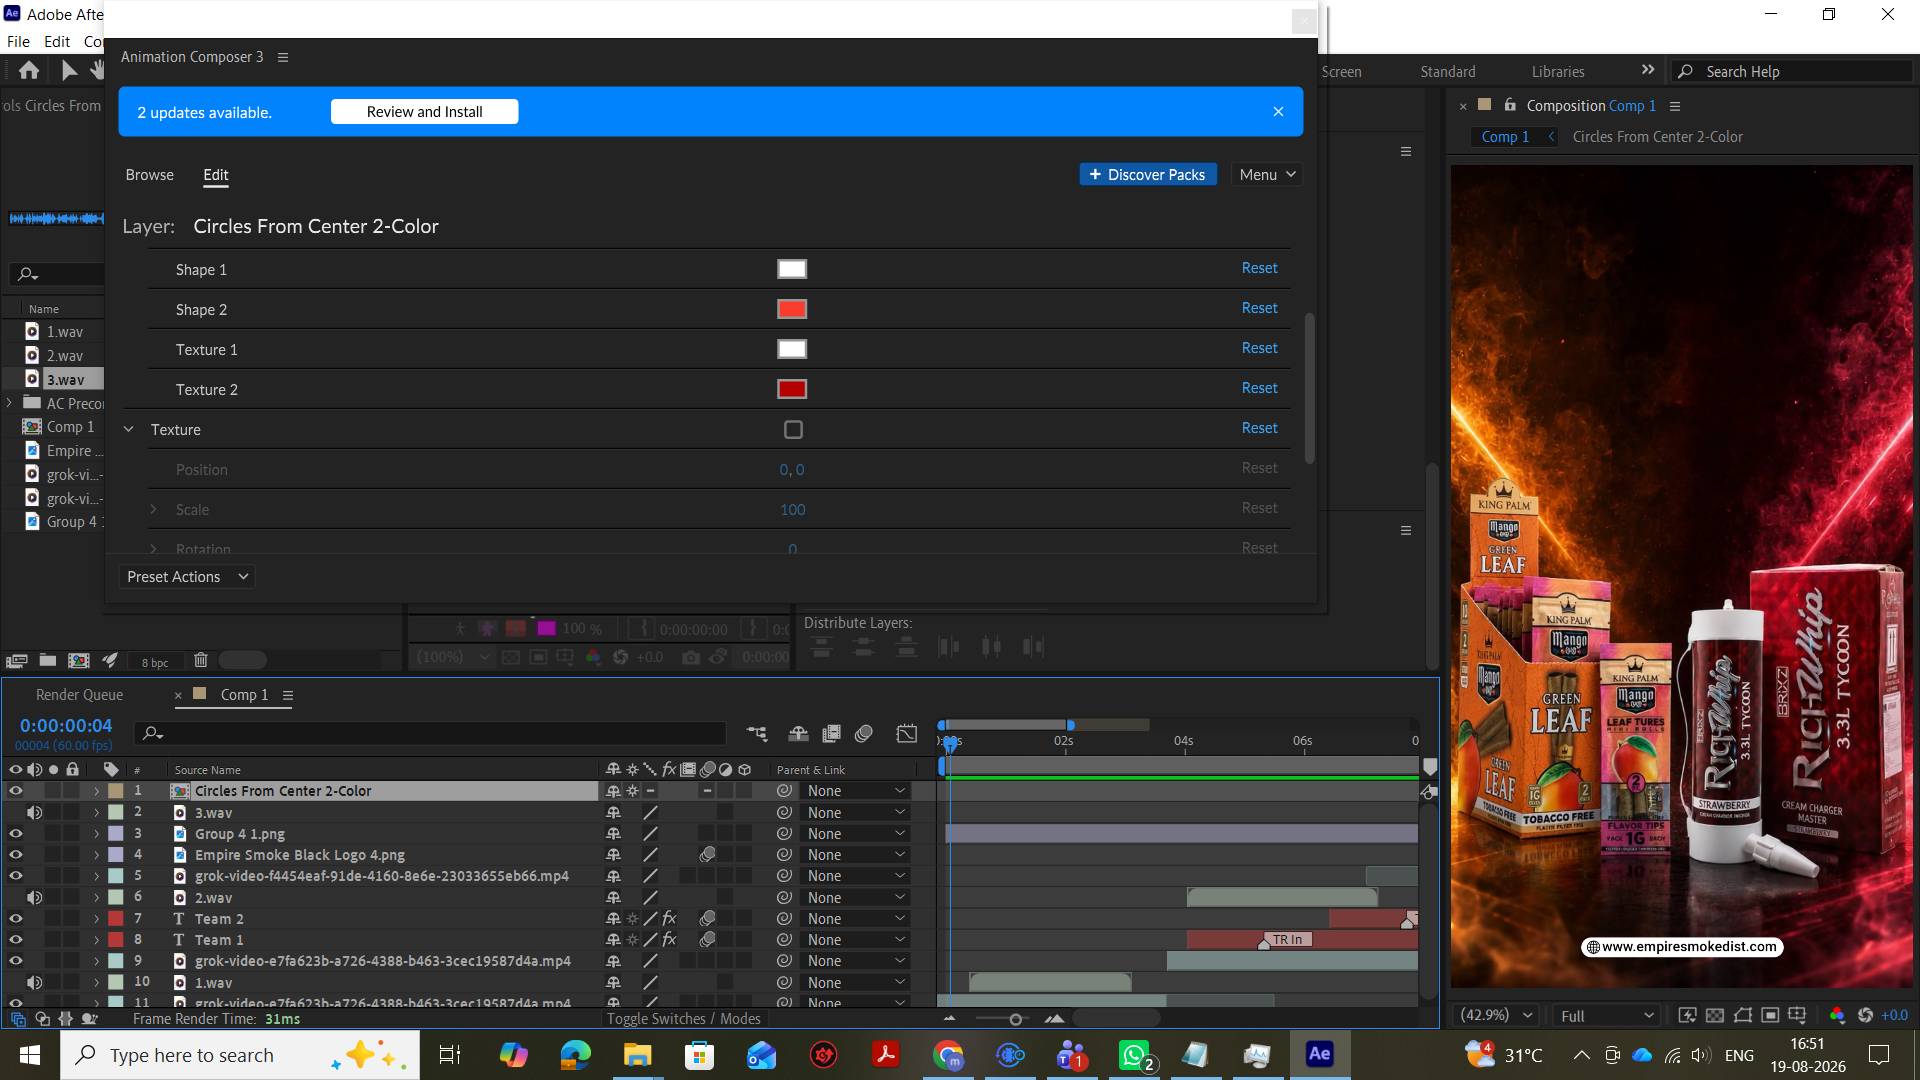This screenshot has width=1920, height=1080.
Task: Open the Composition Mini-Flowchart icon
Action: click(757, 733)
